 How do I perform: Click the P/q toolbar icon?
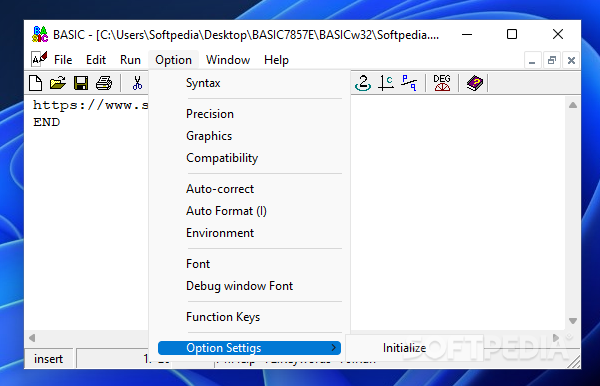coord(409,83)
